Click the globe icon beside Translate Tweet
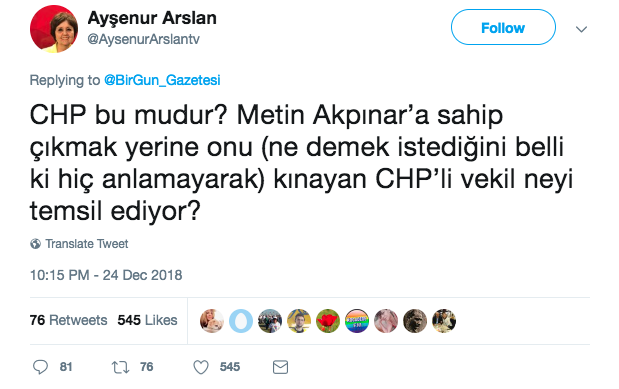 [x=35, y=244]
